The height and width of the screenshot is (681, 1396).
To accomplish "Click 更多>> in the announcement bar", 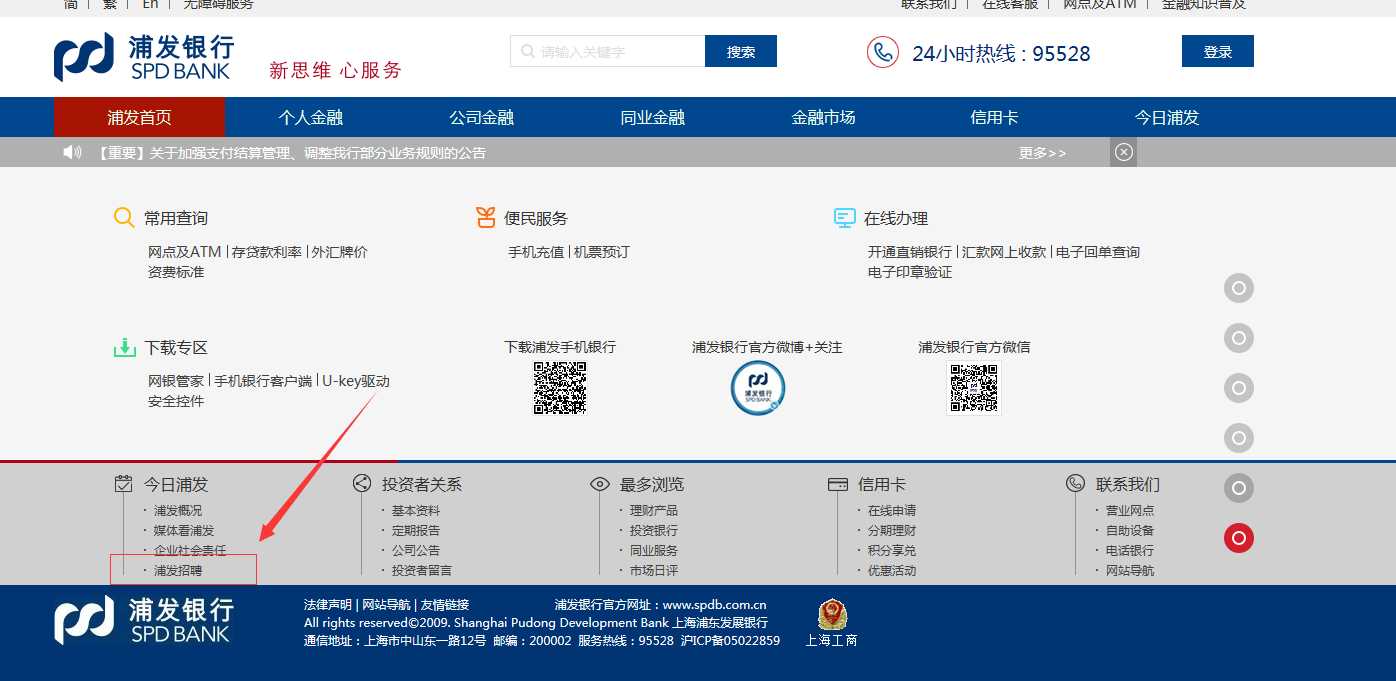I will point(1043,153).
